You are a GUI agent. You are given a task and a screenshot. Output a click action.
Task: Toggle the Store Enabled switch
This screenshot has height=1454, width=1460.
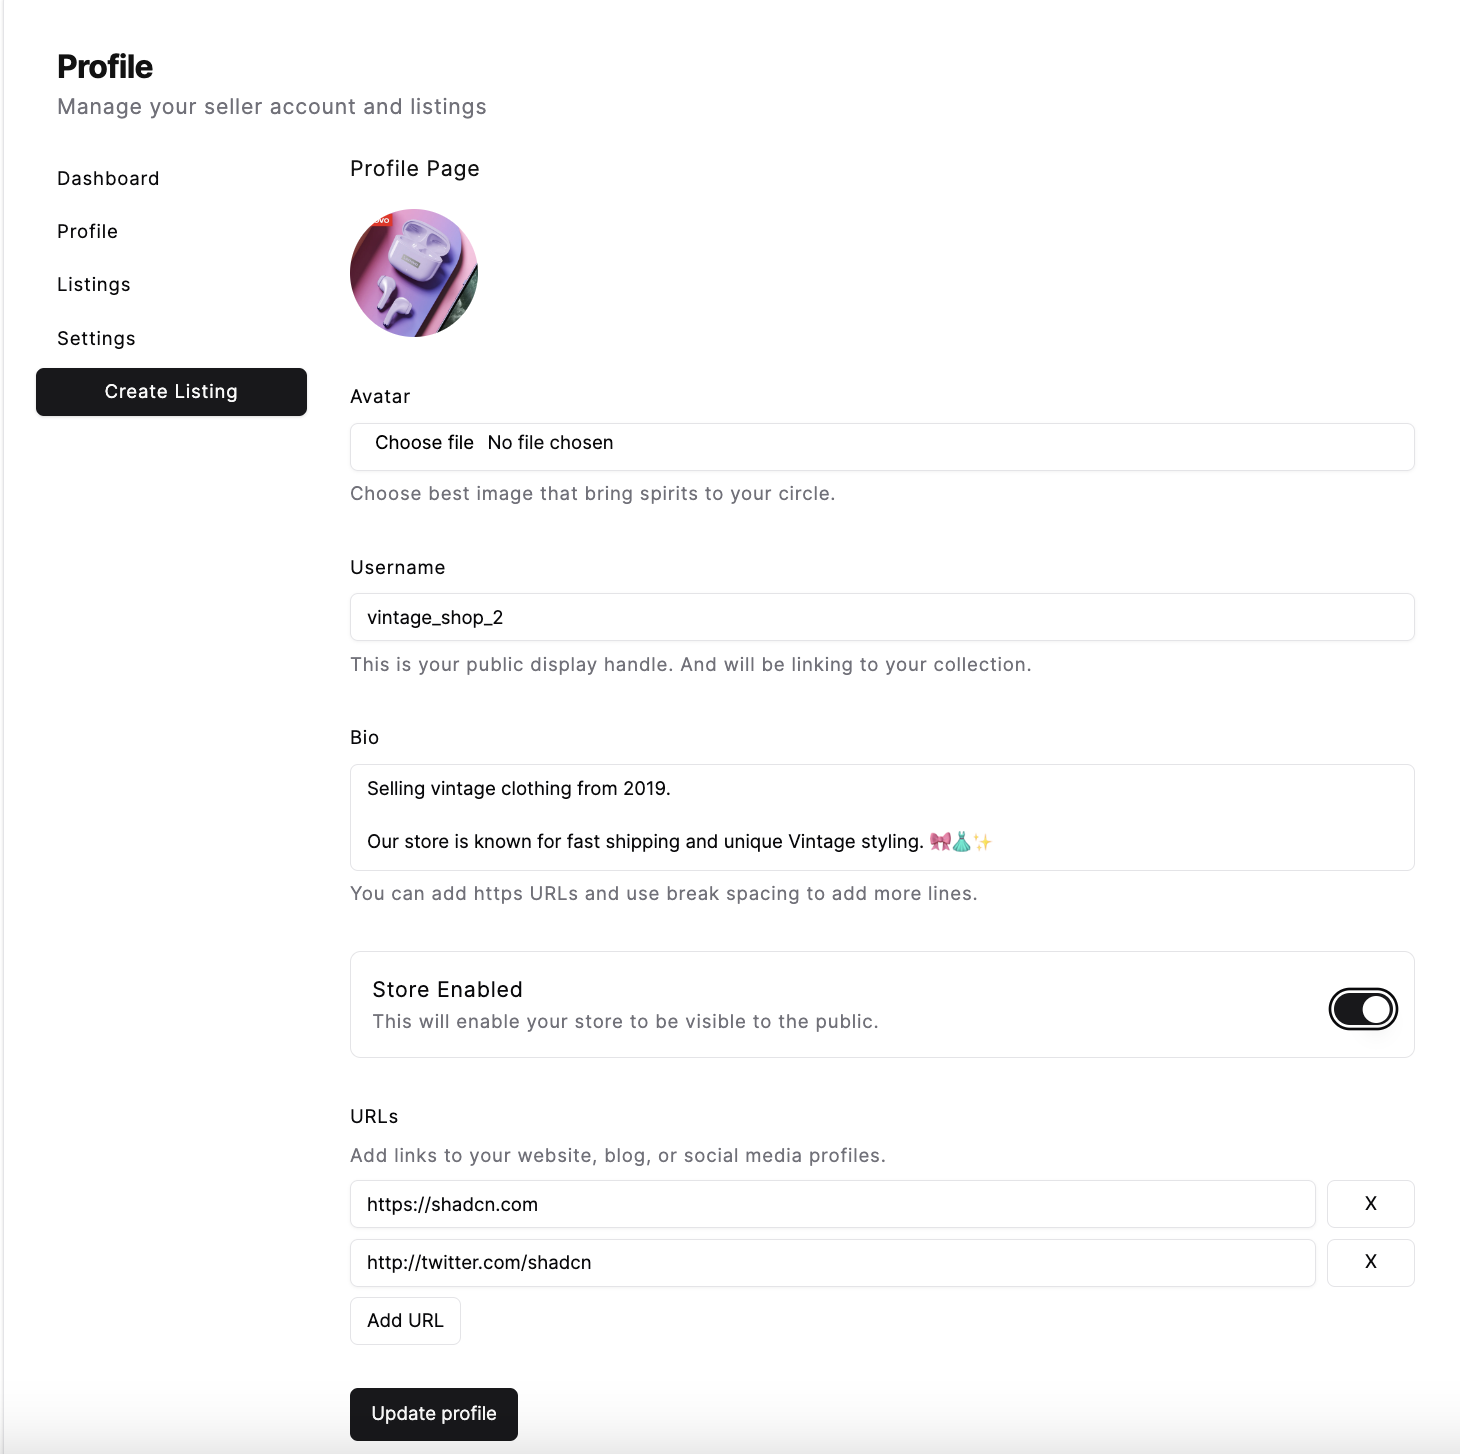1362,1009
